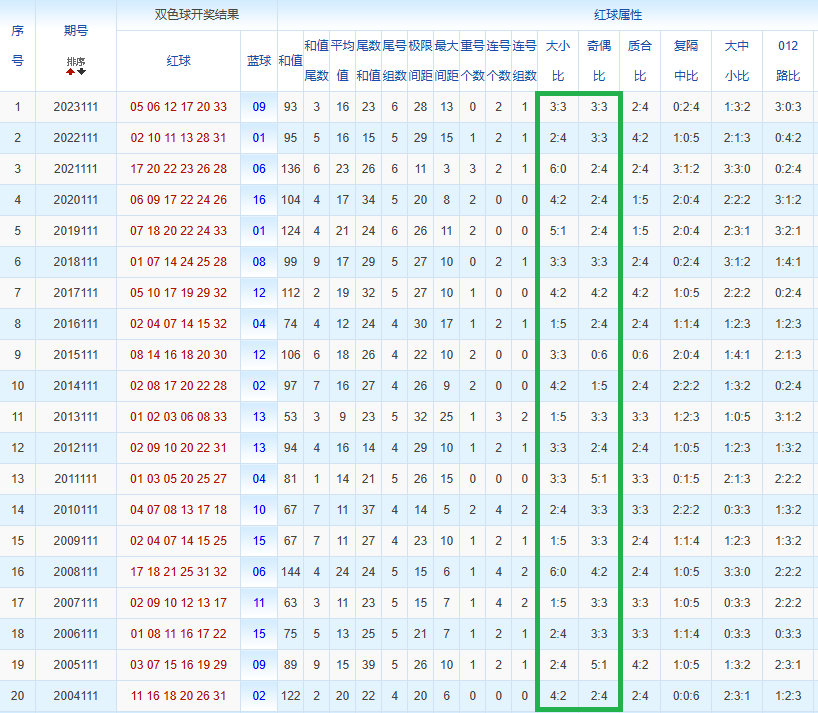Click red balls 05 06 12 17 20 33
The image size is (818, 713).
[x=178, y=107]
